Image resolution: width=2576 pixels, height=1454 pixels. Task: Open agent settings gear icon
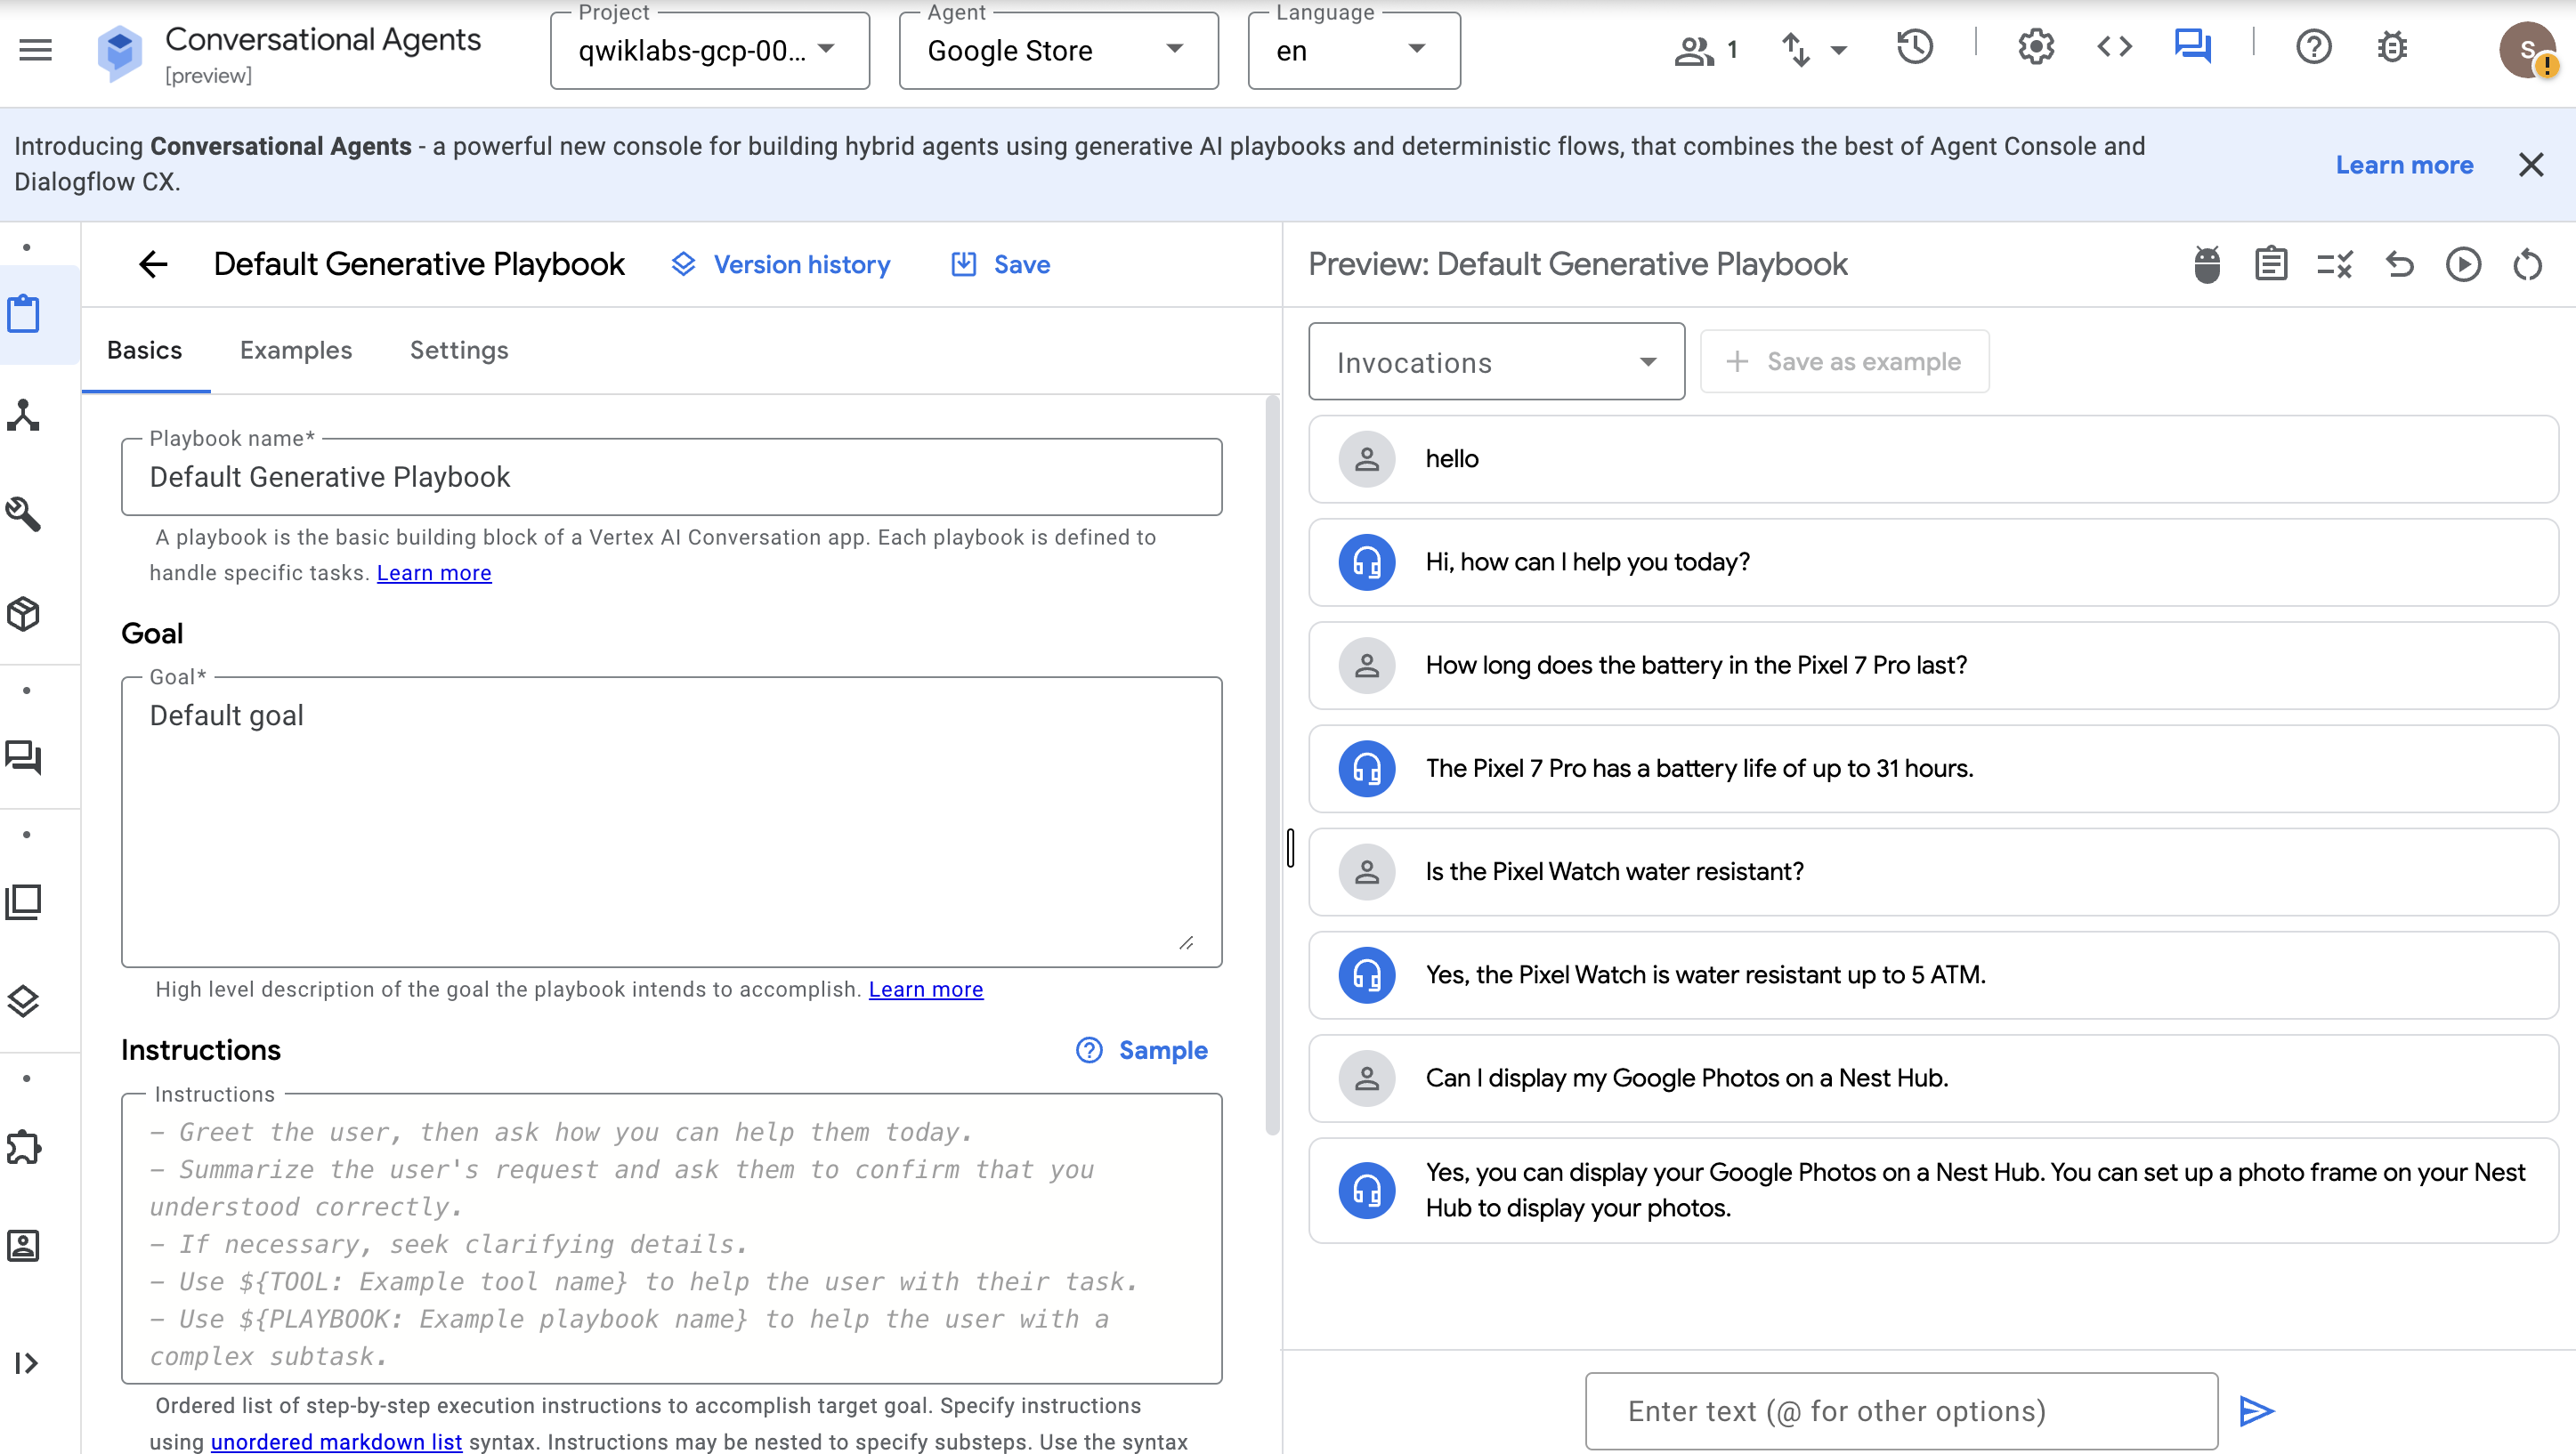pyautogui.click(x=2036, y=47)
